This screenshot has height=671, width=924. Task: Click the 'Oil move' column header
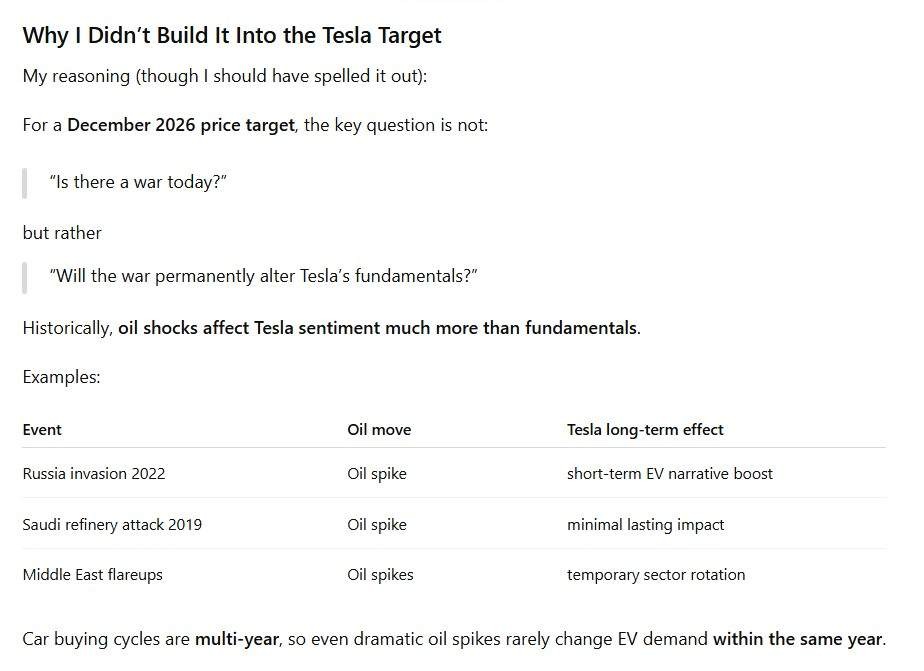coord(379,430)
